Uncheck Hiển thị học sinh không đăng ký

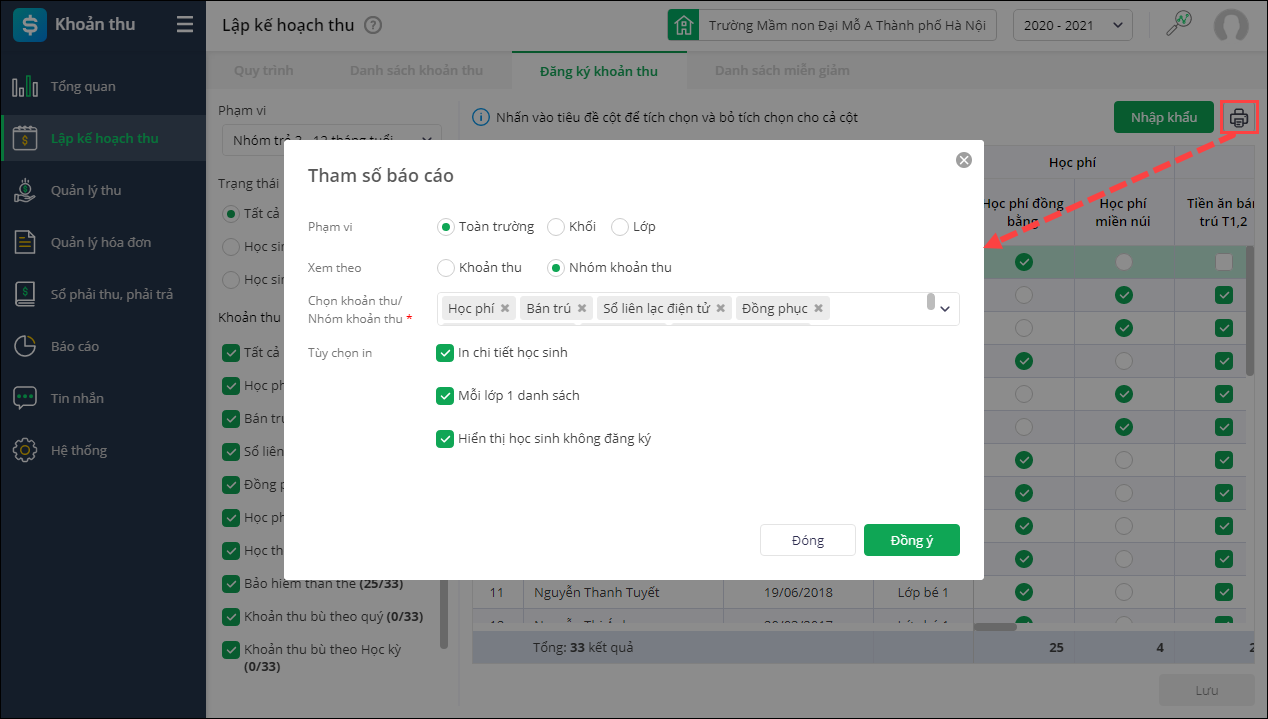coord(446,439)
